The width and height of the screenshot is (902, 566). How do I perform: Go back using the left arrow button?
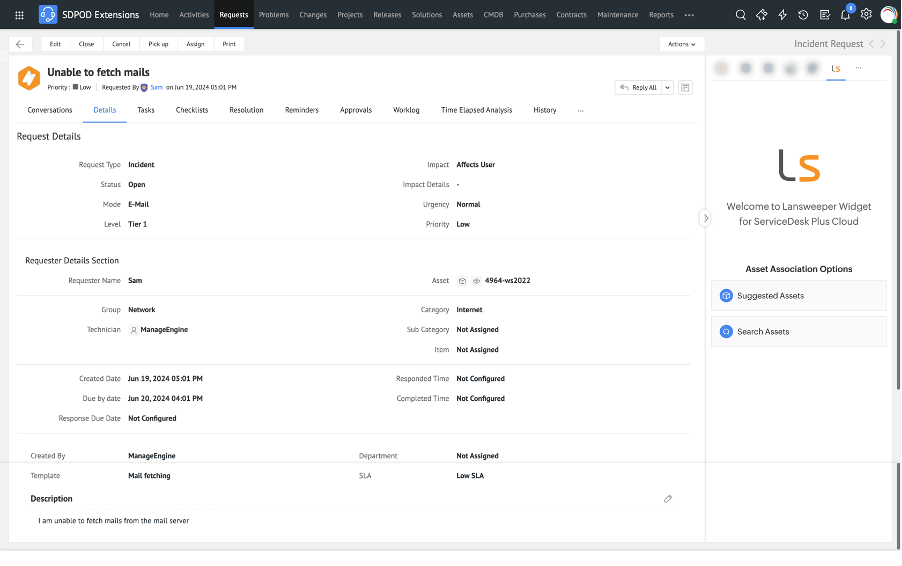point(20,44)
